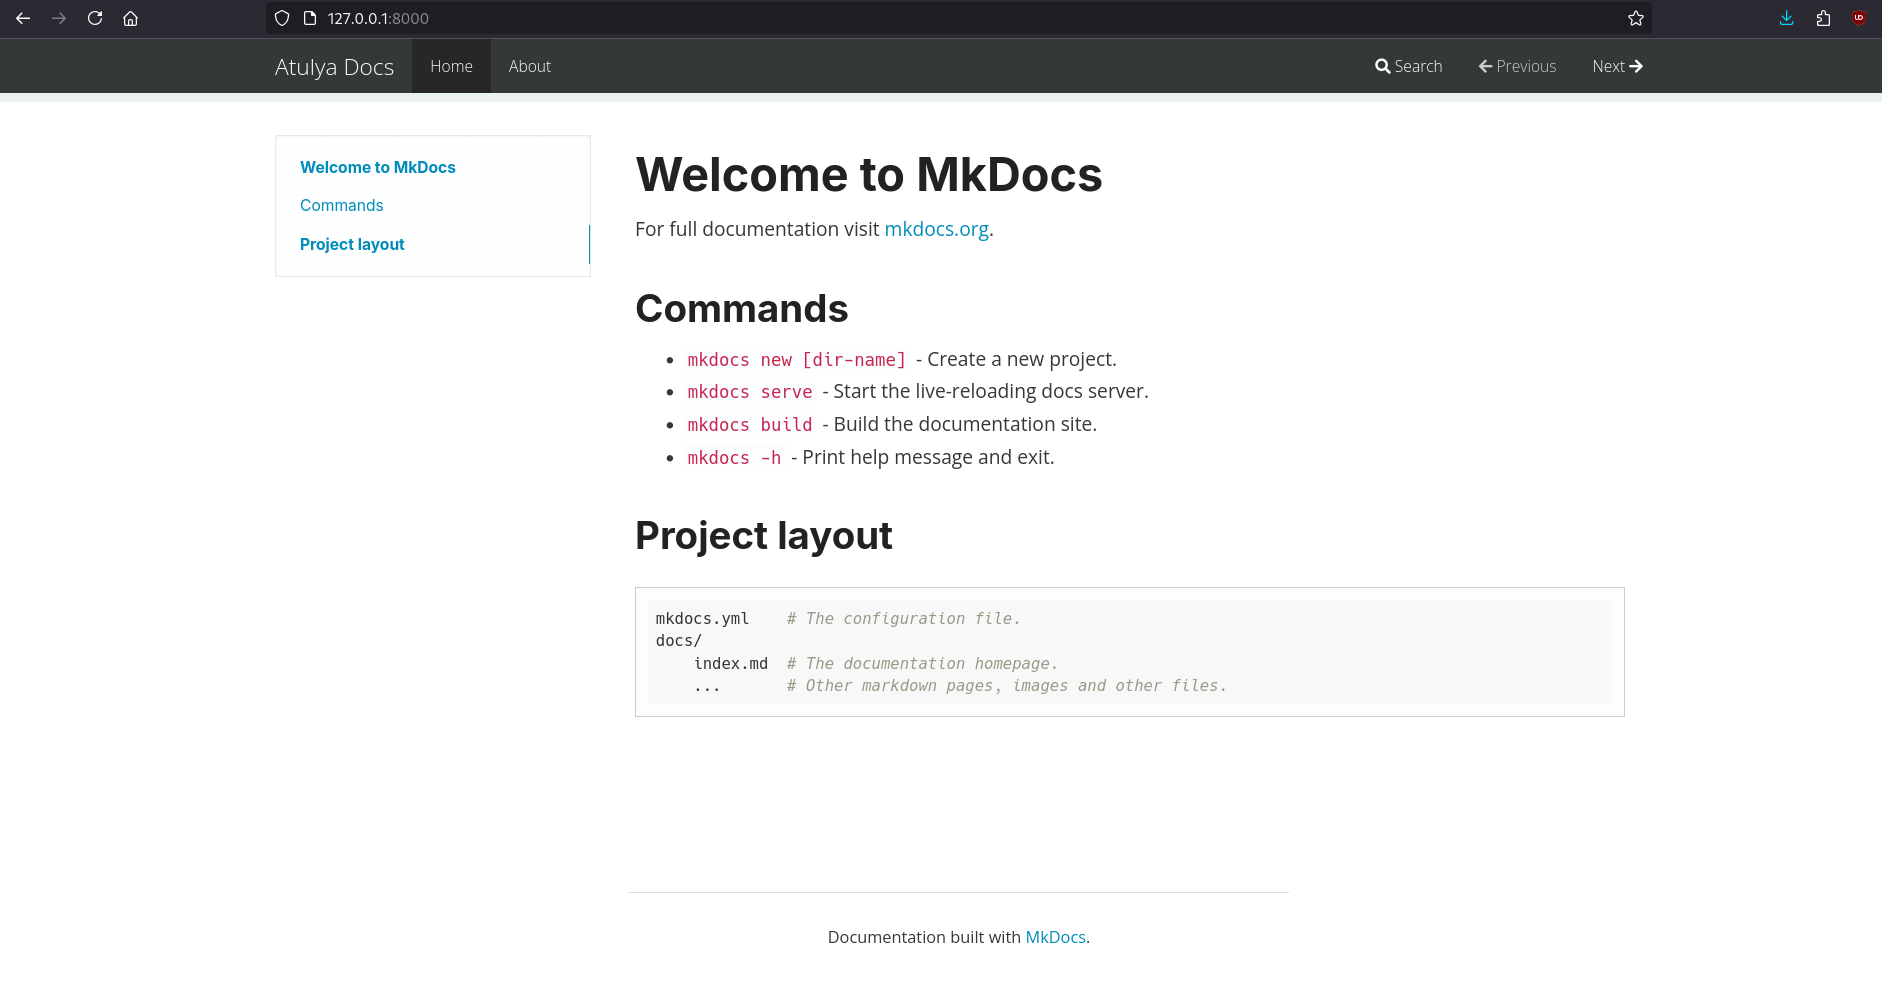Open the extensions puzzle icon
Image resolution: width=1882 pixels, height=999 pixels.
tap(1823, 18)
